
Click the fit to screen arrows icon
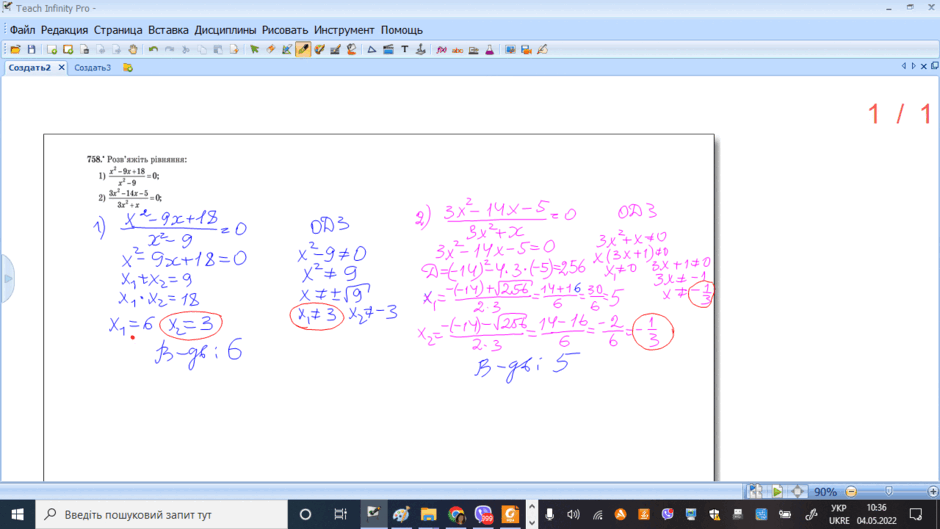[797, 492]
